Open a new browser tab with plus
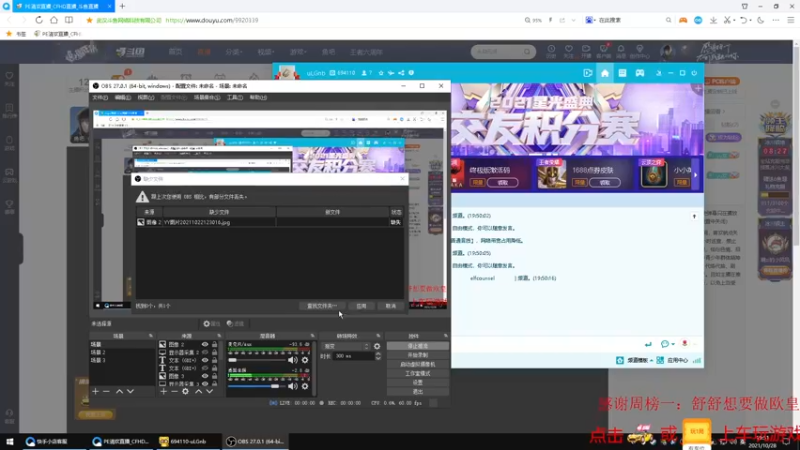The image size is (800, 450). pyautogui.click(x=122, y=6)
